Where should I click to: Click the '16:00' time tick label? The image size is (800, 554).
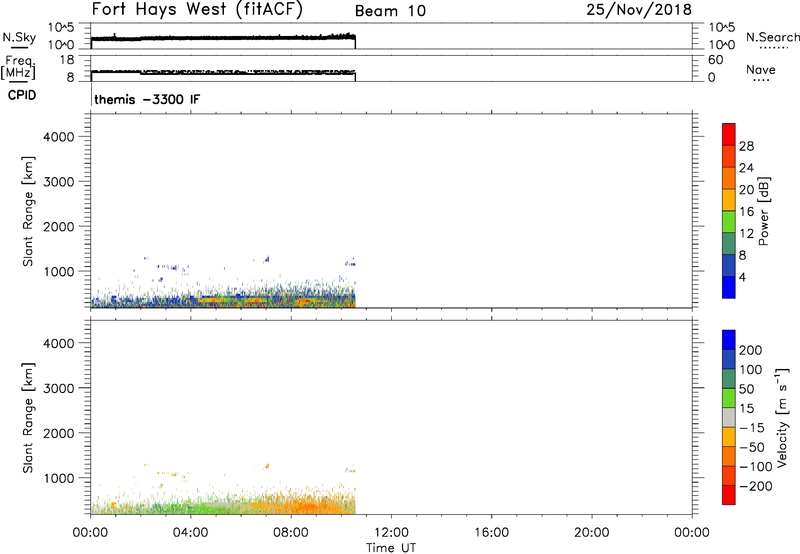(491, 533)
